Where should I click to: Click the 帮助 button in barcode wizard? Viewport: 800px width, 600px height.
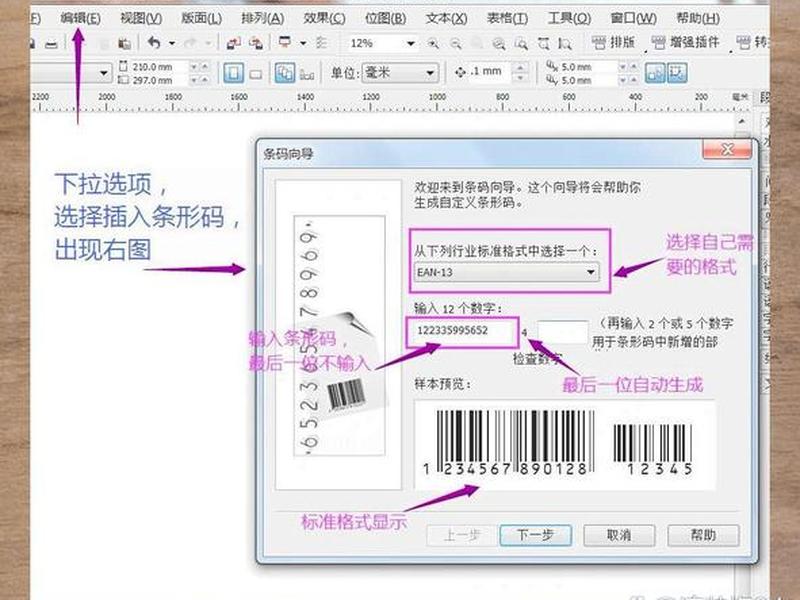click(703, 535)
